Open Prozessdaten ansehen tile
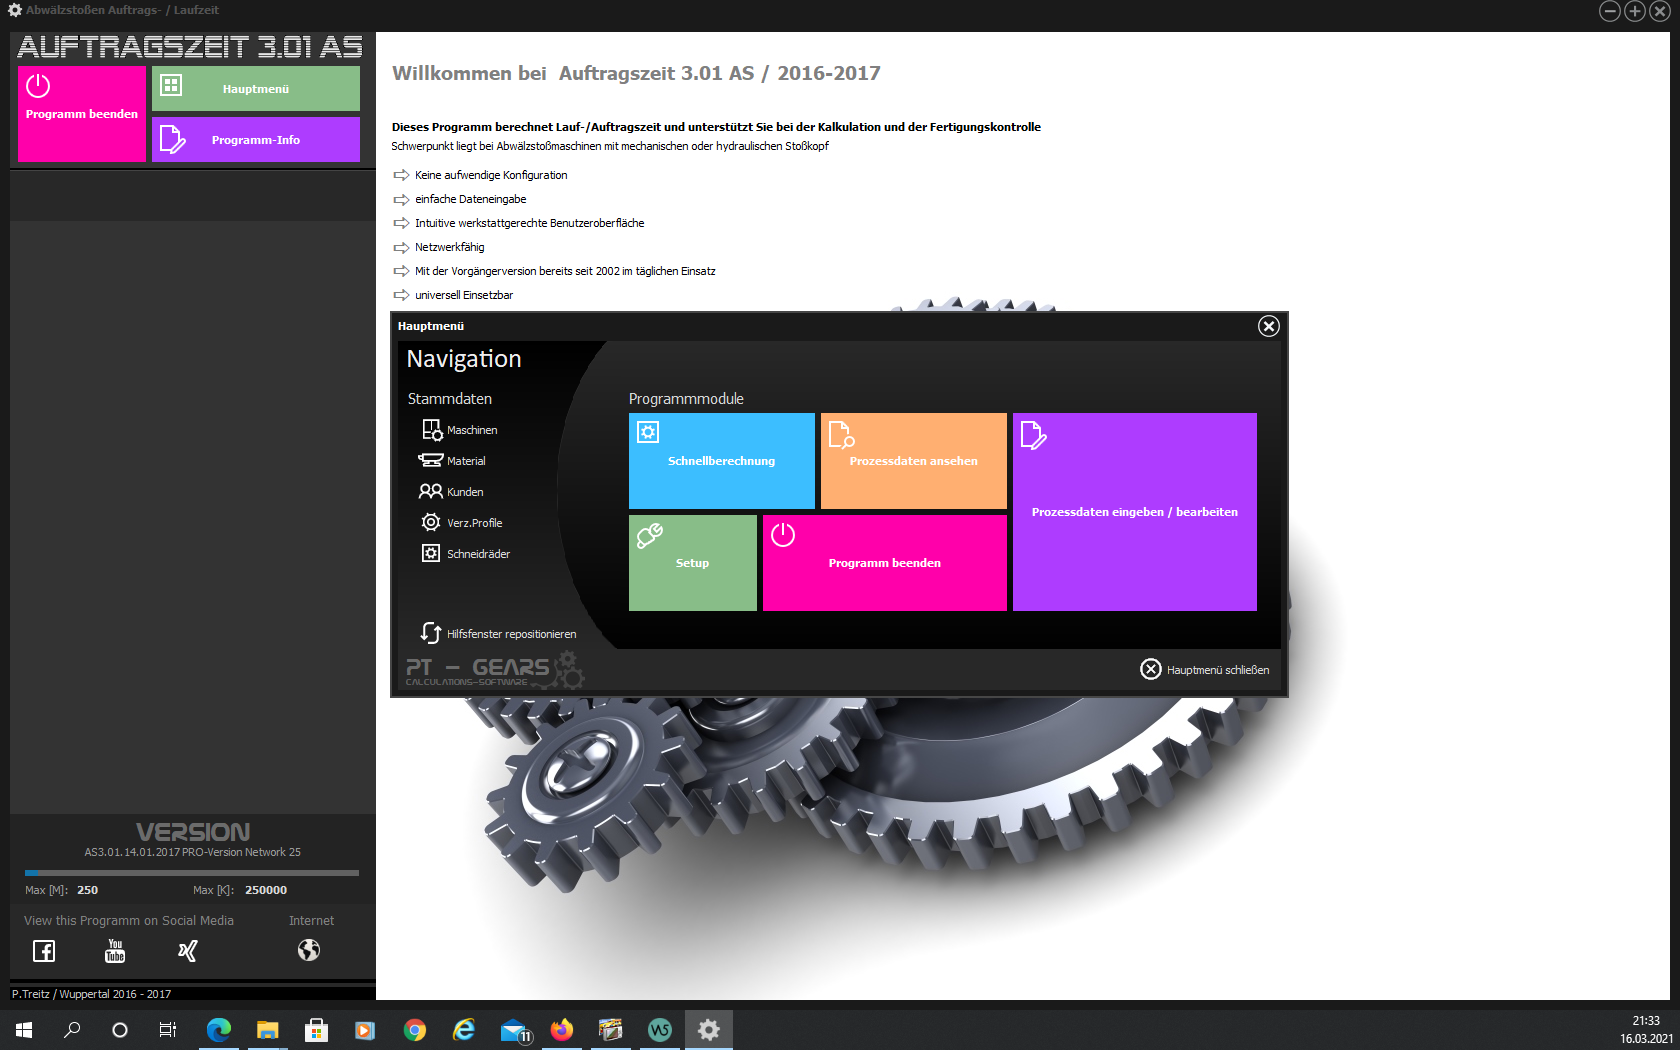1680x1050 pixels. click(913, 461)
